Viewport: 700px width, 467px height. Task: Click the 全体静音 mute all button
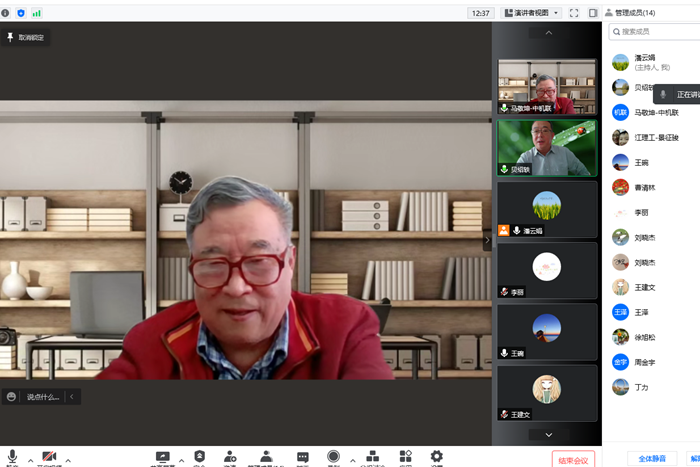click(651, 459)
